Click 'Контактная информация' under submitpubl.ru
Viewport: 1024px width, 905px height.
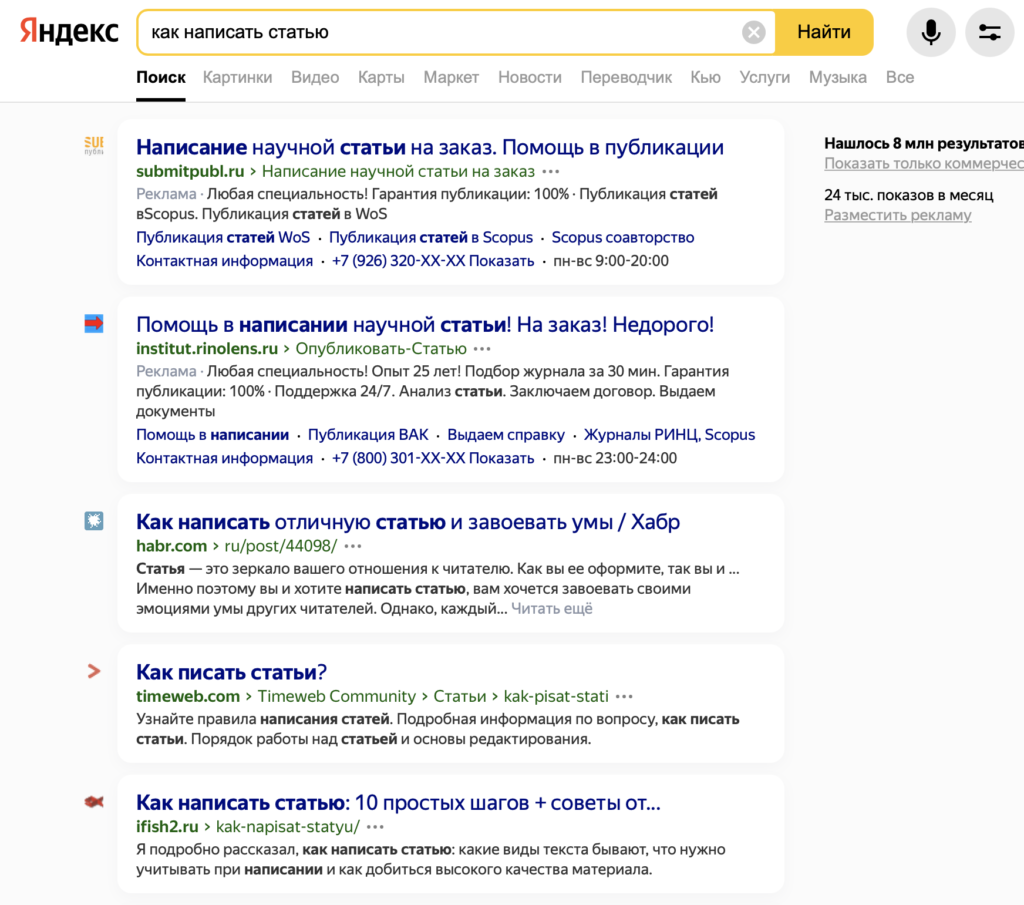tap(224, 261)
